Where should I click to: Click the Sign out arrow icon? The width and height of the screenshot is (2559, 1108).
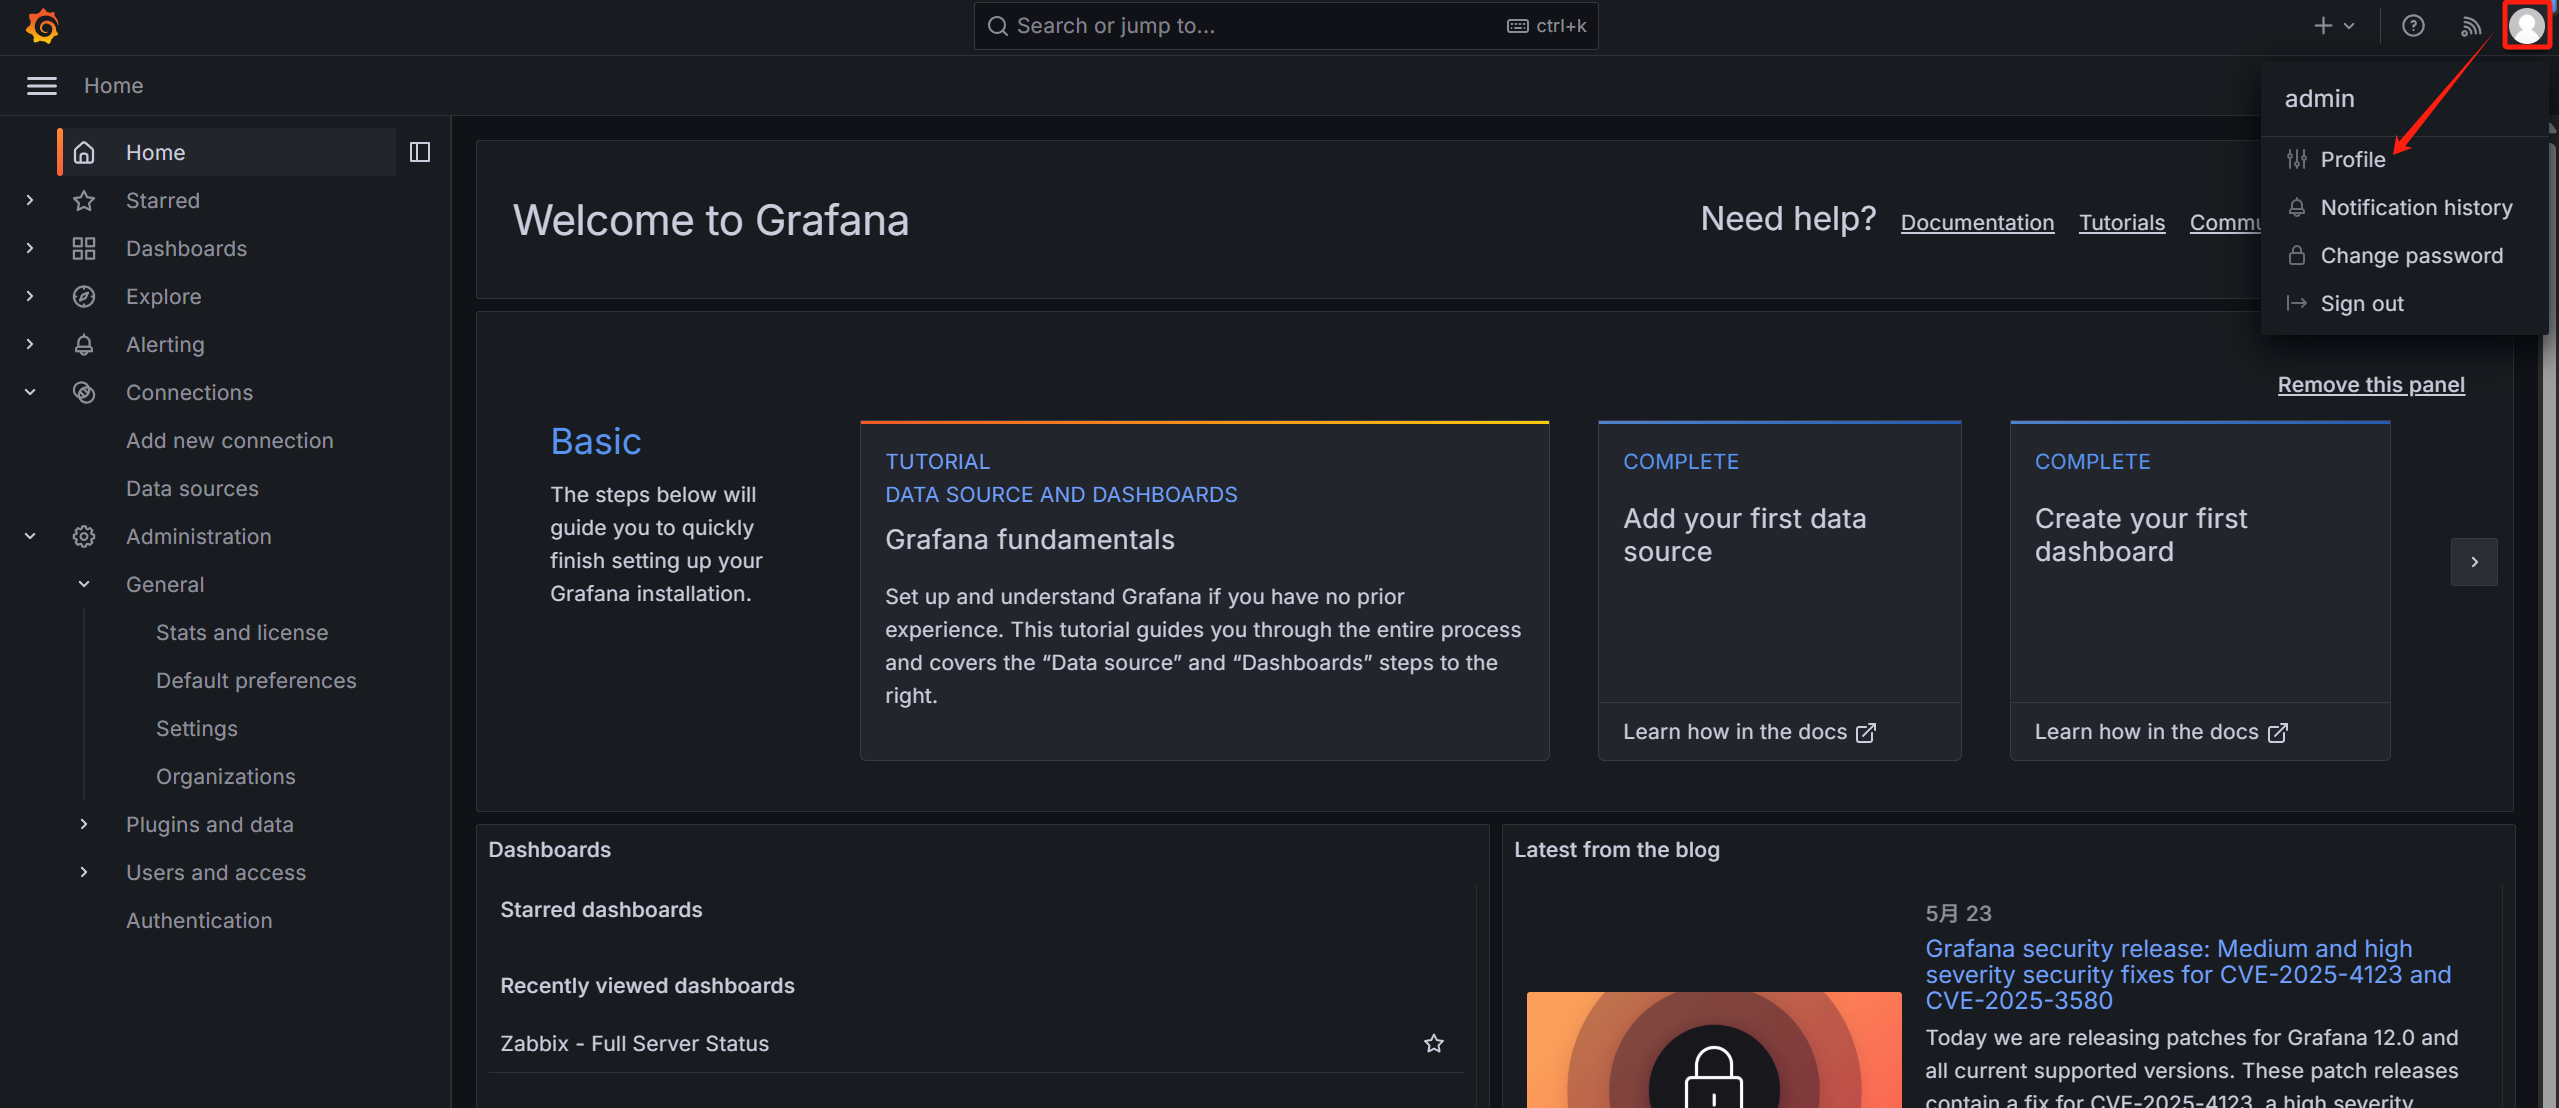click(x=2297, y=303)
